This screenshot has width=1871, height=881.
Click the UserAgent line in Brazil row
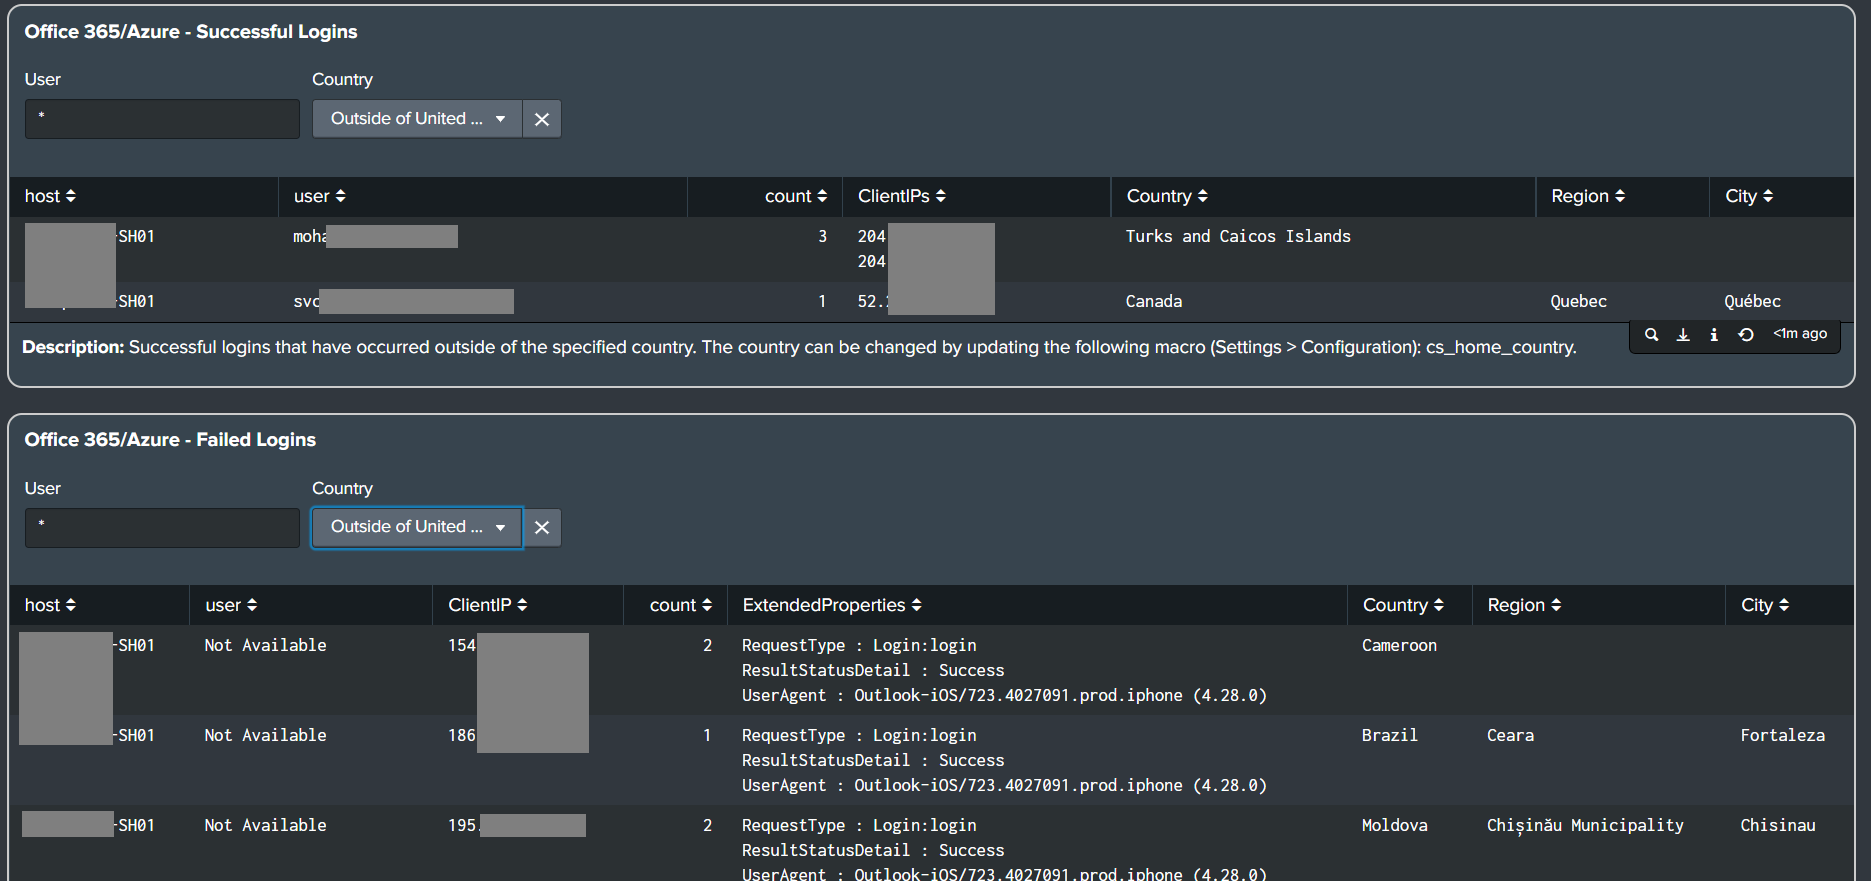coord(1004,785)
